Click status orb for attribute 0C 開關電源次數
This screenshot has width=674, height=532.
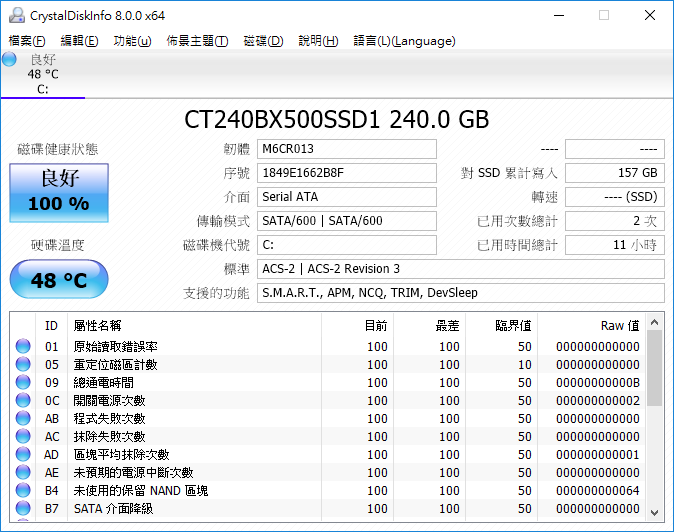tap(23, 401)
